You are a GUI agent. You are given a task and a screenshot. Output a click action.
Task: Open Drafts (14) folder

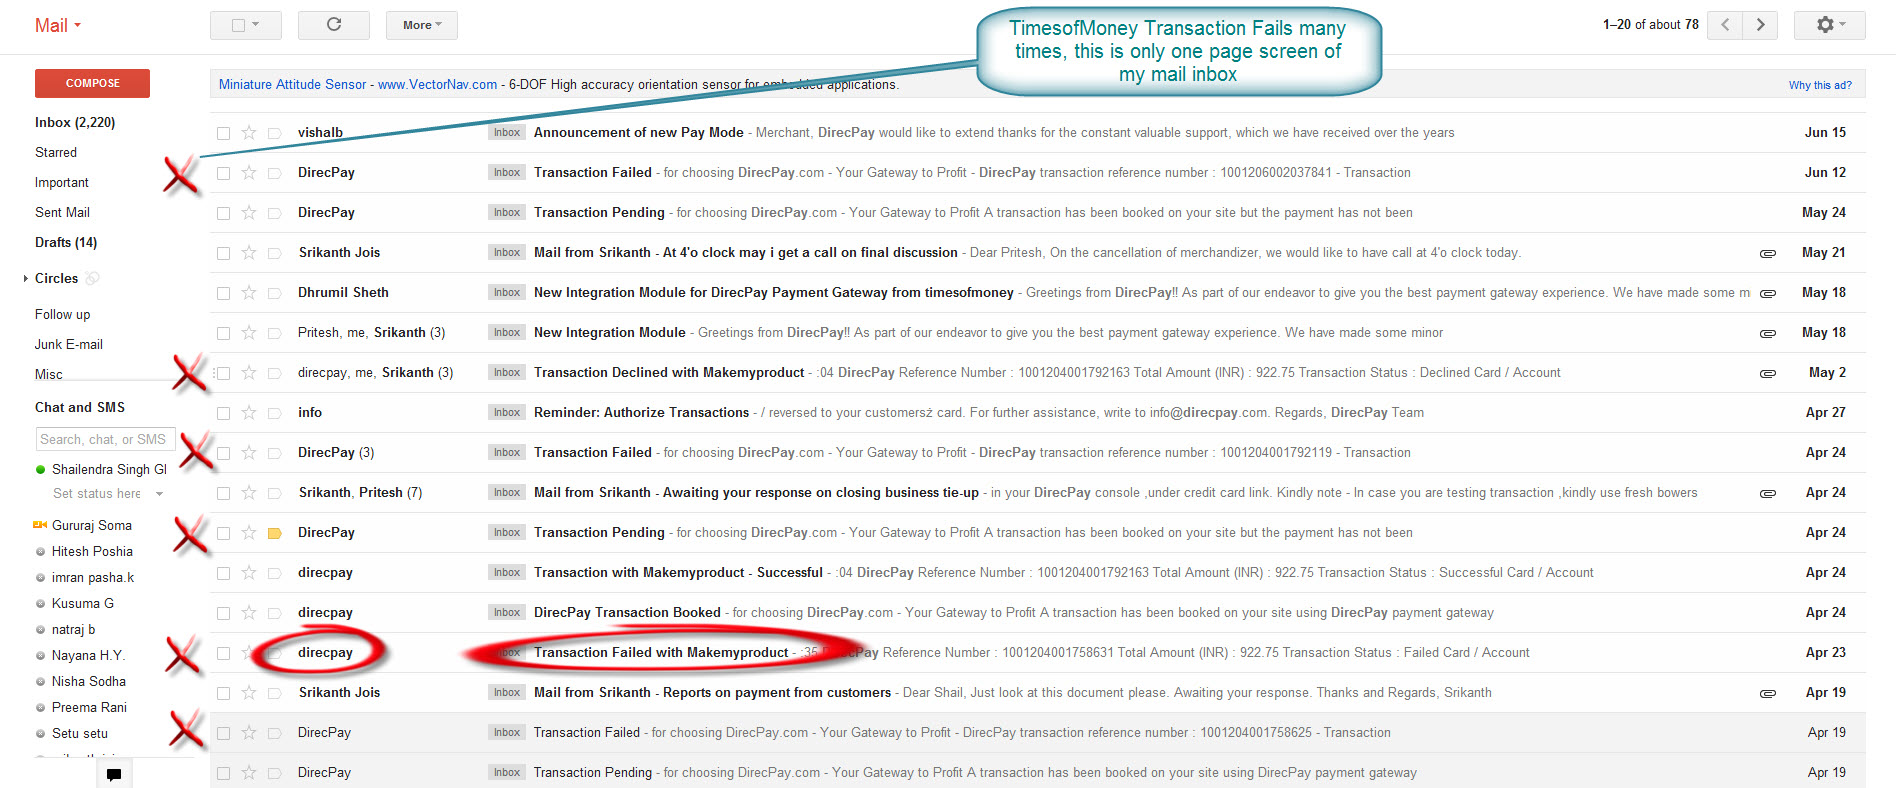point(66,242)
